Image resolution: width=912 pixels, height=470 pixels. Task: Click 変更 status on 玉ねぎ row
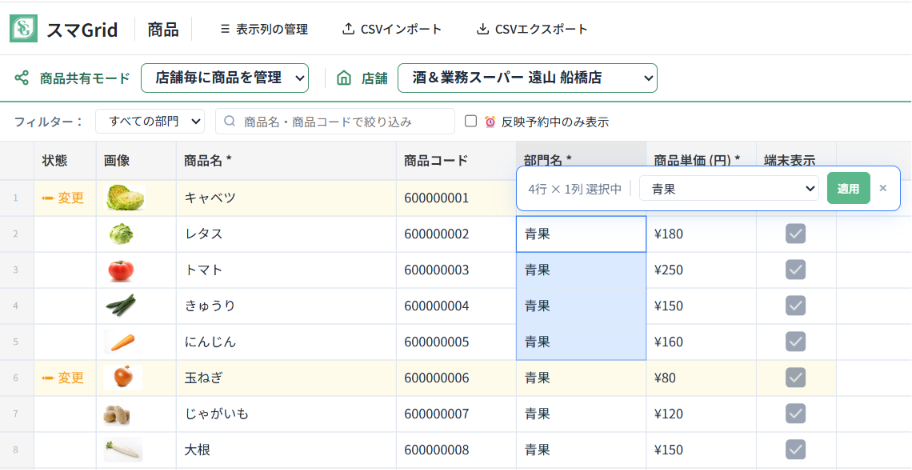point(63,378)
